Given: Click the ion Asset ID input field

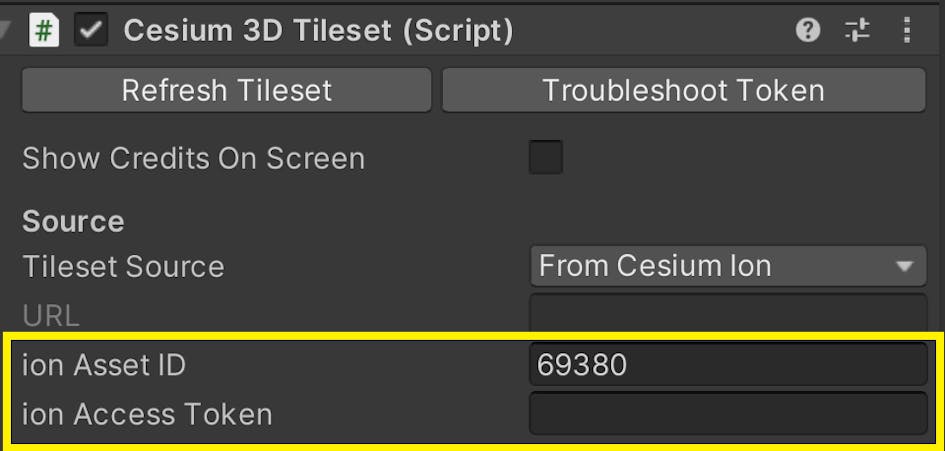Looking at the screenshot, I should pos(727,365).
